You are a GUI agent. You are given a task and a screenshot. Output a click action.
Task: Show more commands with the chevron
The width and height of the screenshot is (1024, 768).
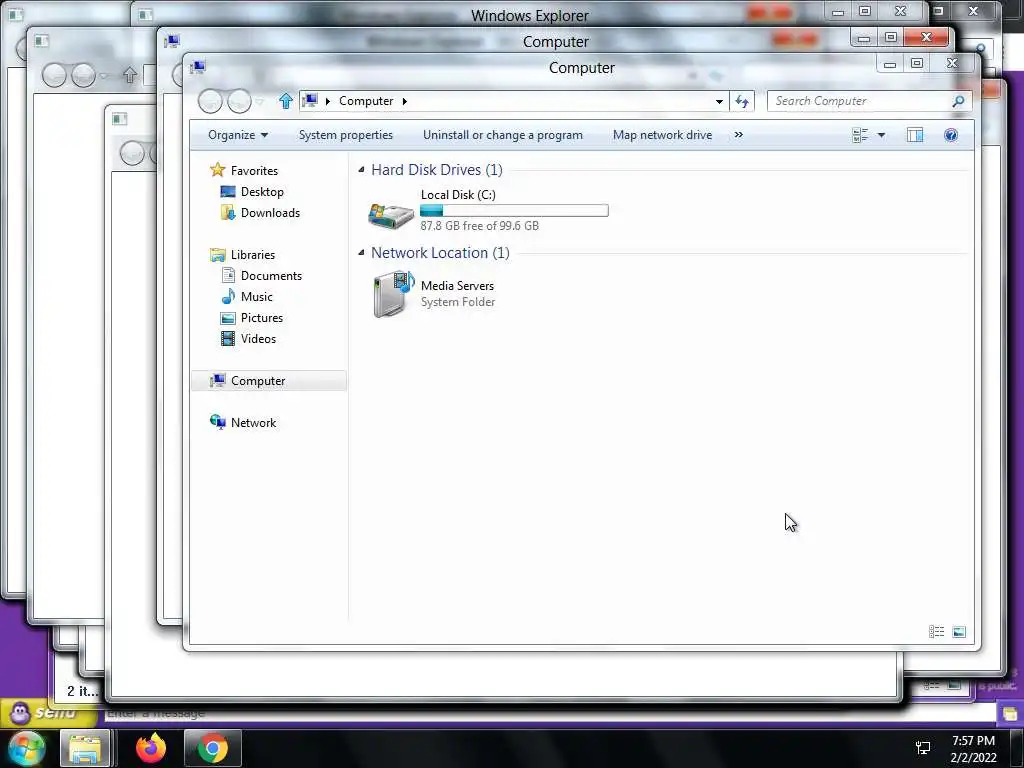[x=739, y=135]
